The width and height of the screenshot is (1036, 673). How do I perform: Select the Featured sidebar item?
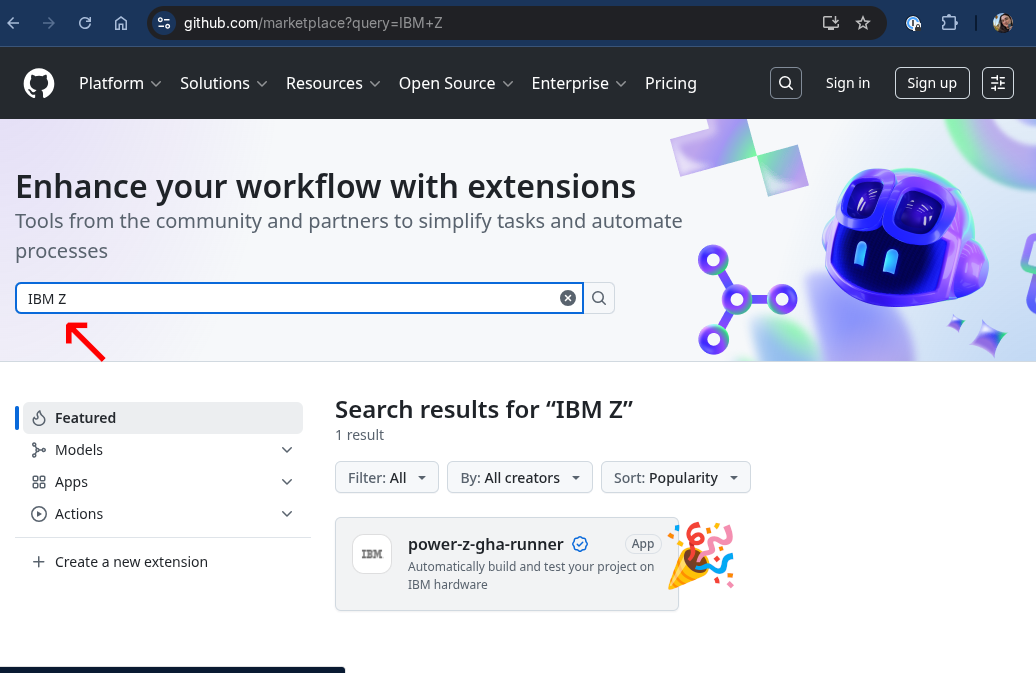pyautogui.click(x=163, y=418)
